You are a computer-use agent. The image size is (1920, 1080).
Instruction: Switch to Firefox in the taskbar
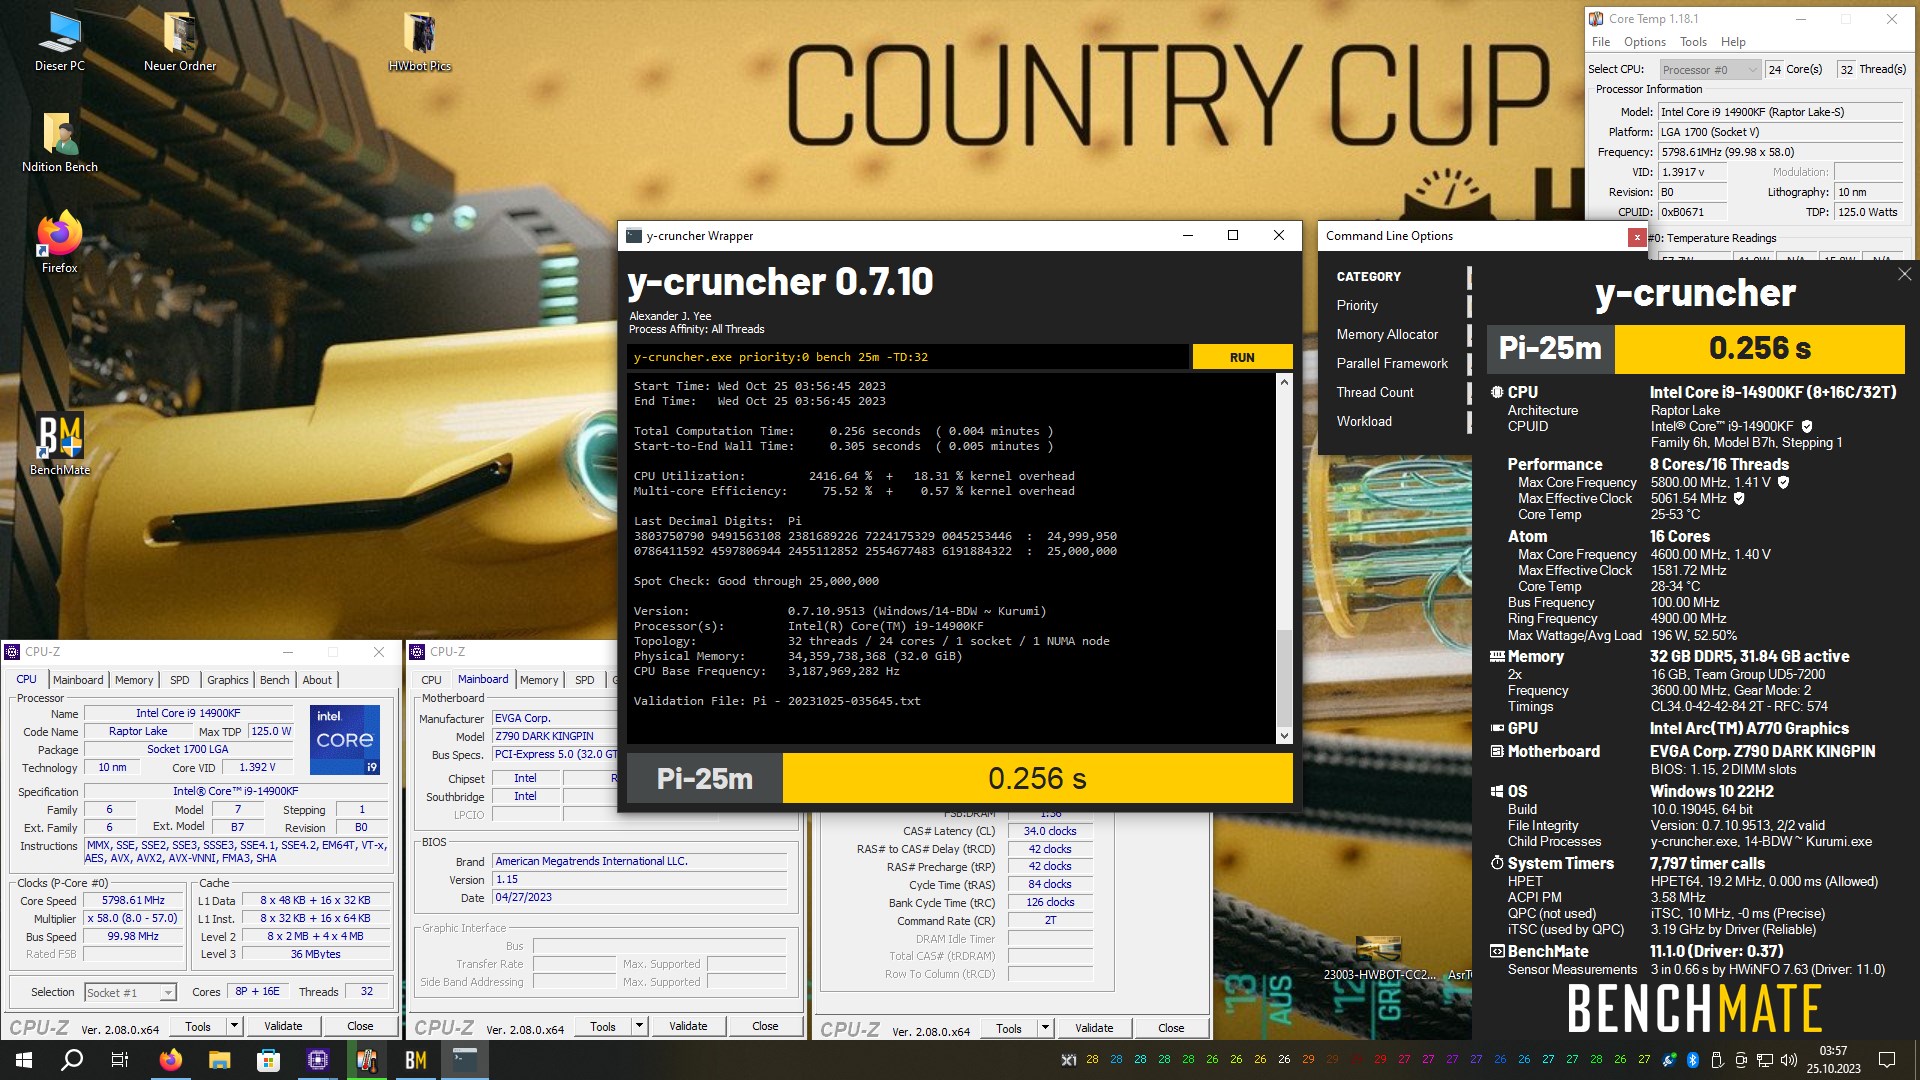click(171, 1060)
